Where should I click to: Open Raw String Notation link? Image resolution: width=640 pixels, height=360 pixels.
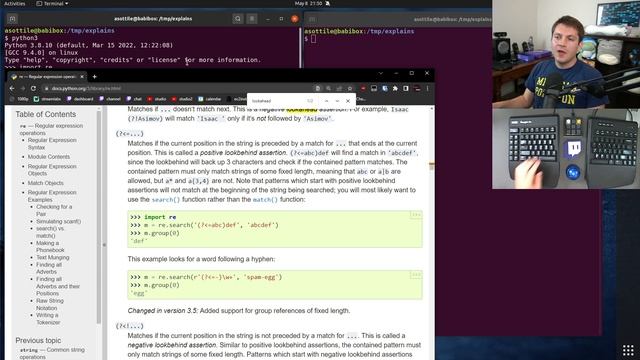coord(50,304)
